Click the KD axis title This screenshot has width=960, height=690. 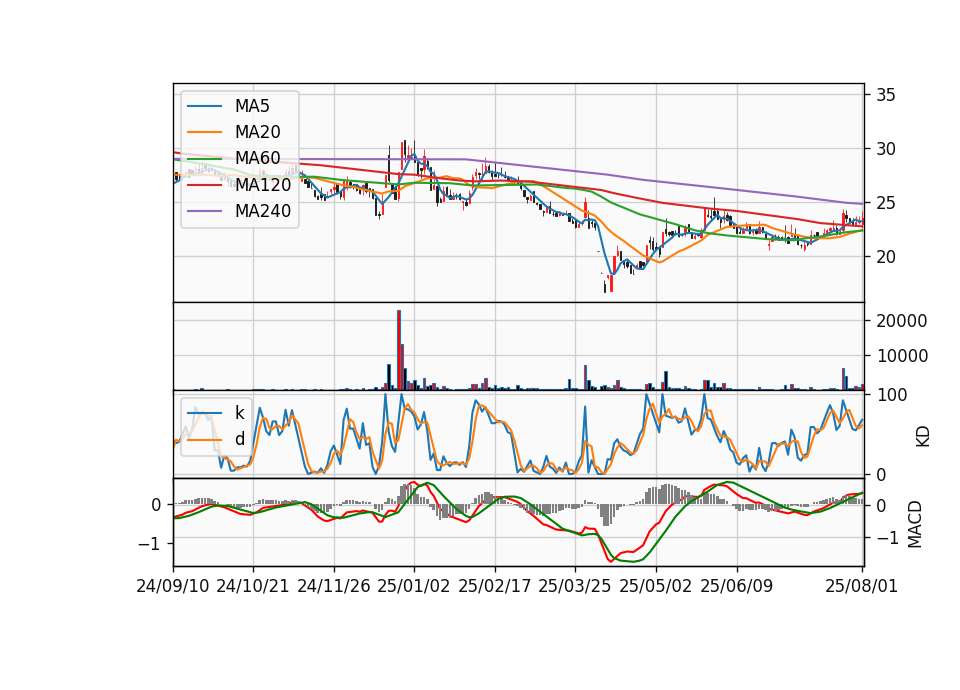pyautogui.click(x=922, y=437)
